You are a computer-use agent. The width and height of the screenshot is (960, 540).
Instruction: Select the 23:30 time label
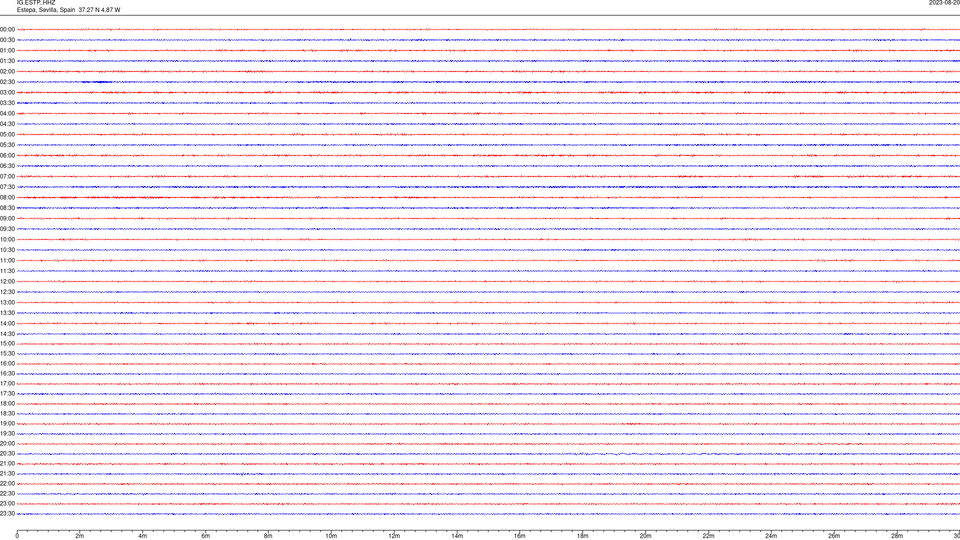pos(7,514)
